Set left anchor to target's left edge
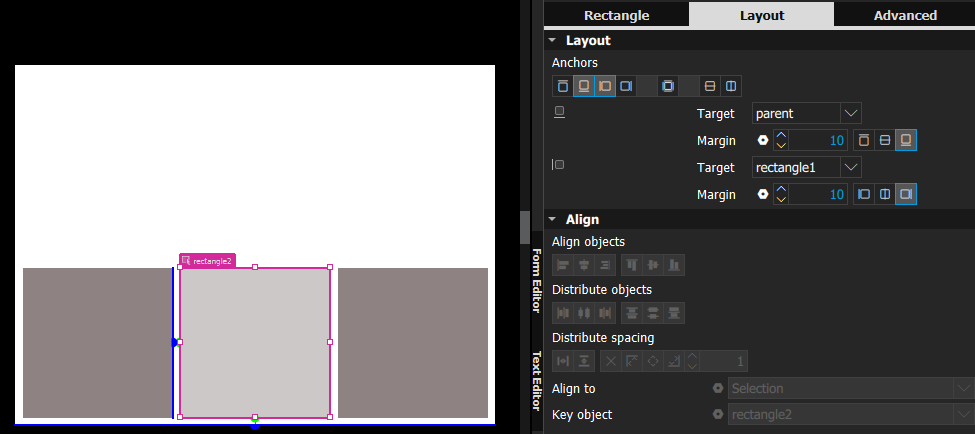 click(863, 194)
